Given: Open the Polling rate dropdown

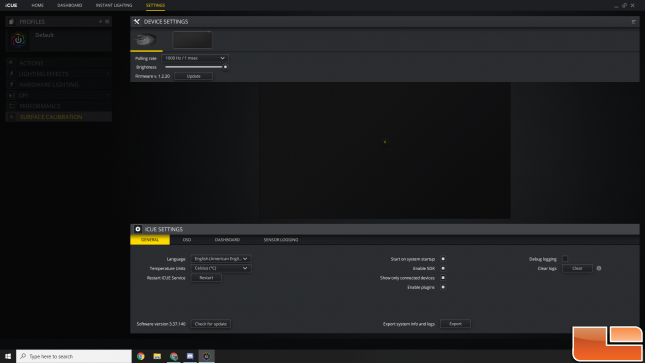Looking at the screenshot, I should (x=195, y=58).
